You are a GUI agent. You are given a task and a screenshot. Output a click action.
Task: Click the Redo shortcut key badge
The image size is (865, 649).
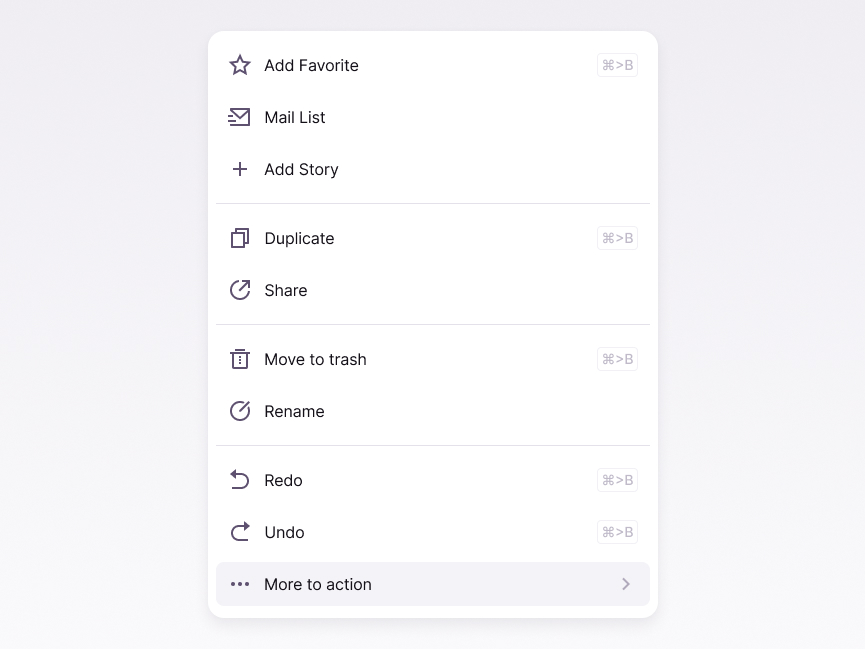coord(617,480)
